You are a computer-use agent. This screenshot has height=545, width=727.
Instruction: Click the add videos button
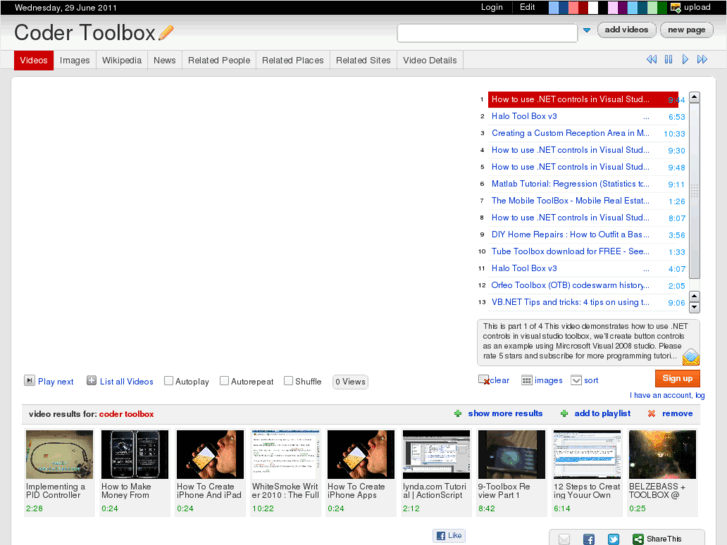click(x=626, y=30)
